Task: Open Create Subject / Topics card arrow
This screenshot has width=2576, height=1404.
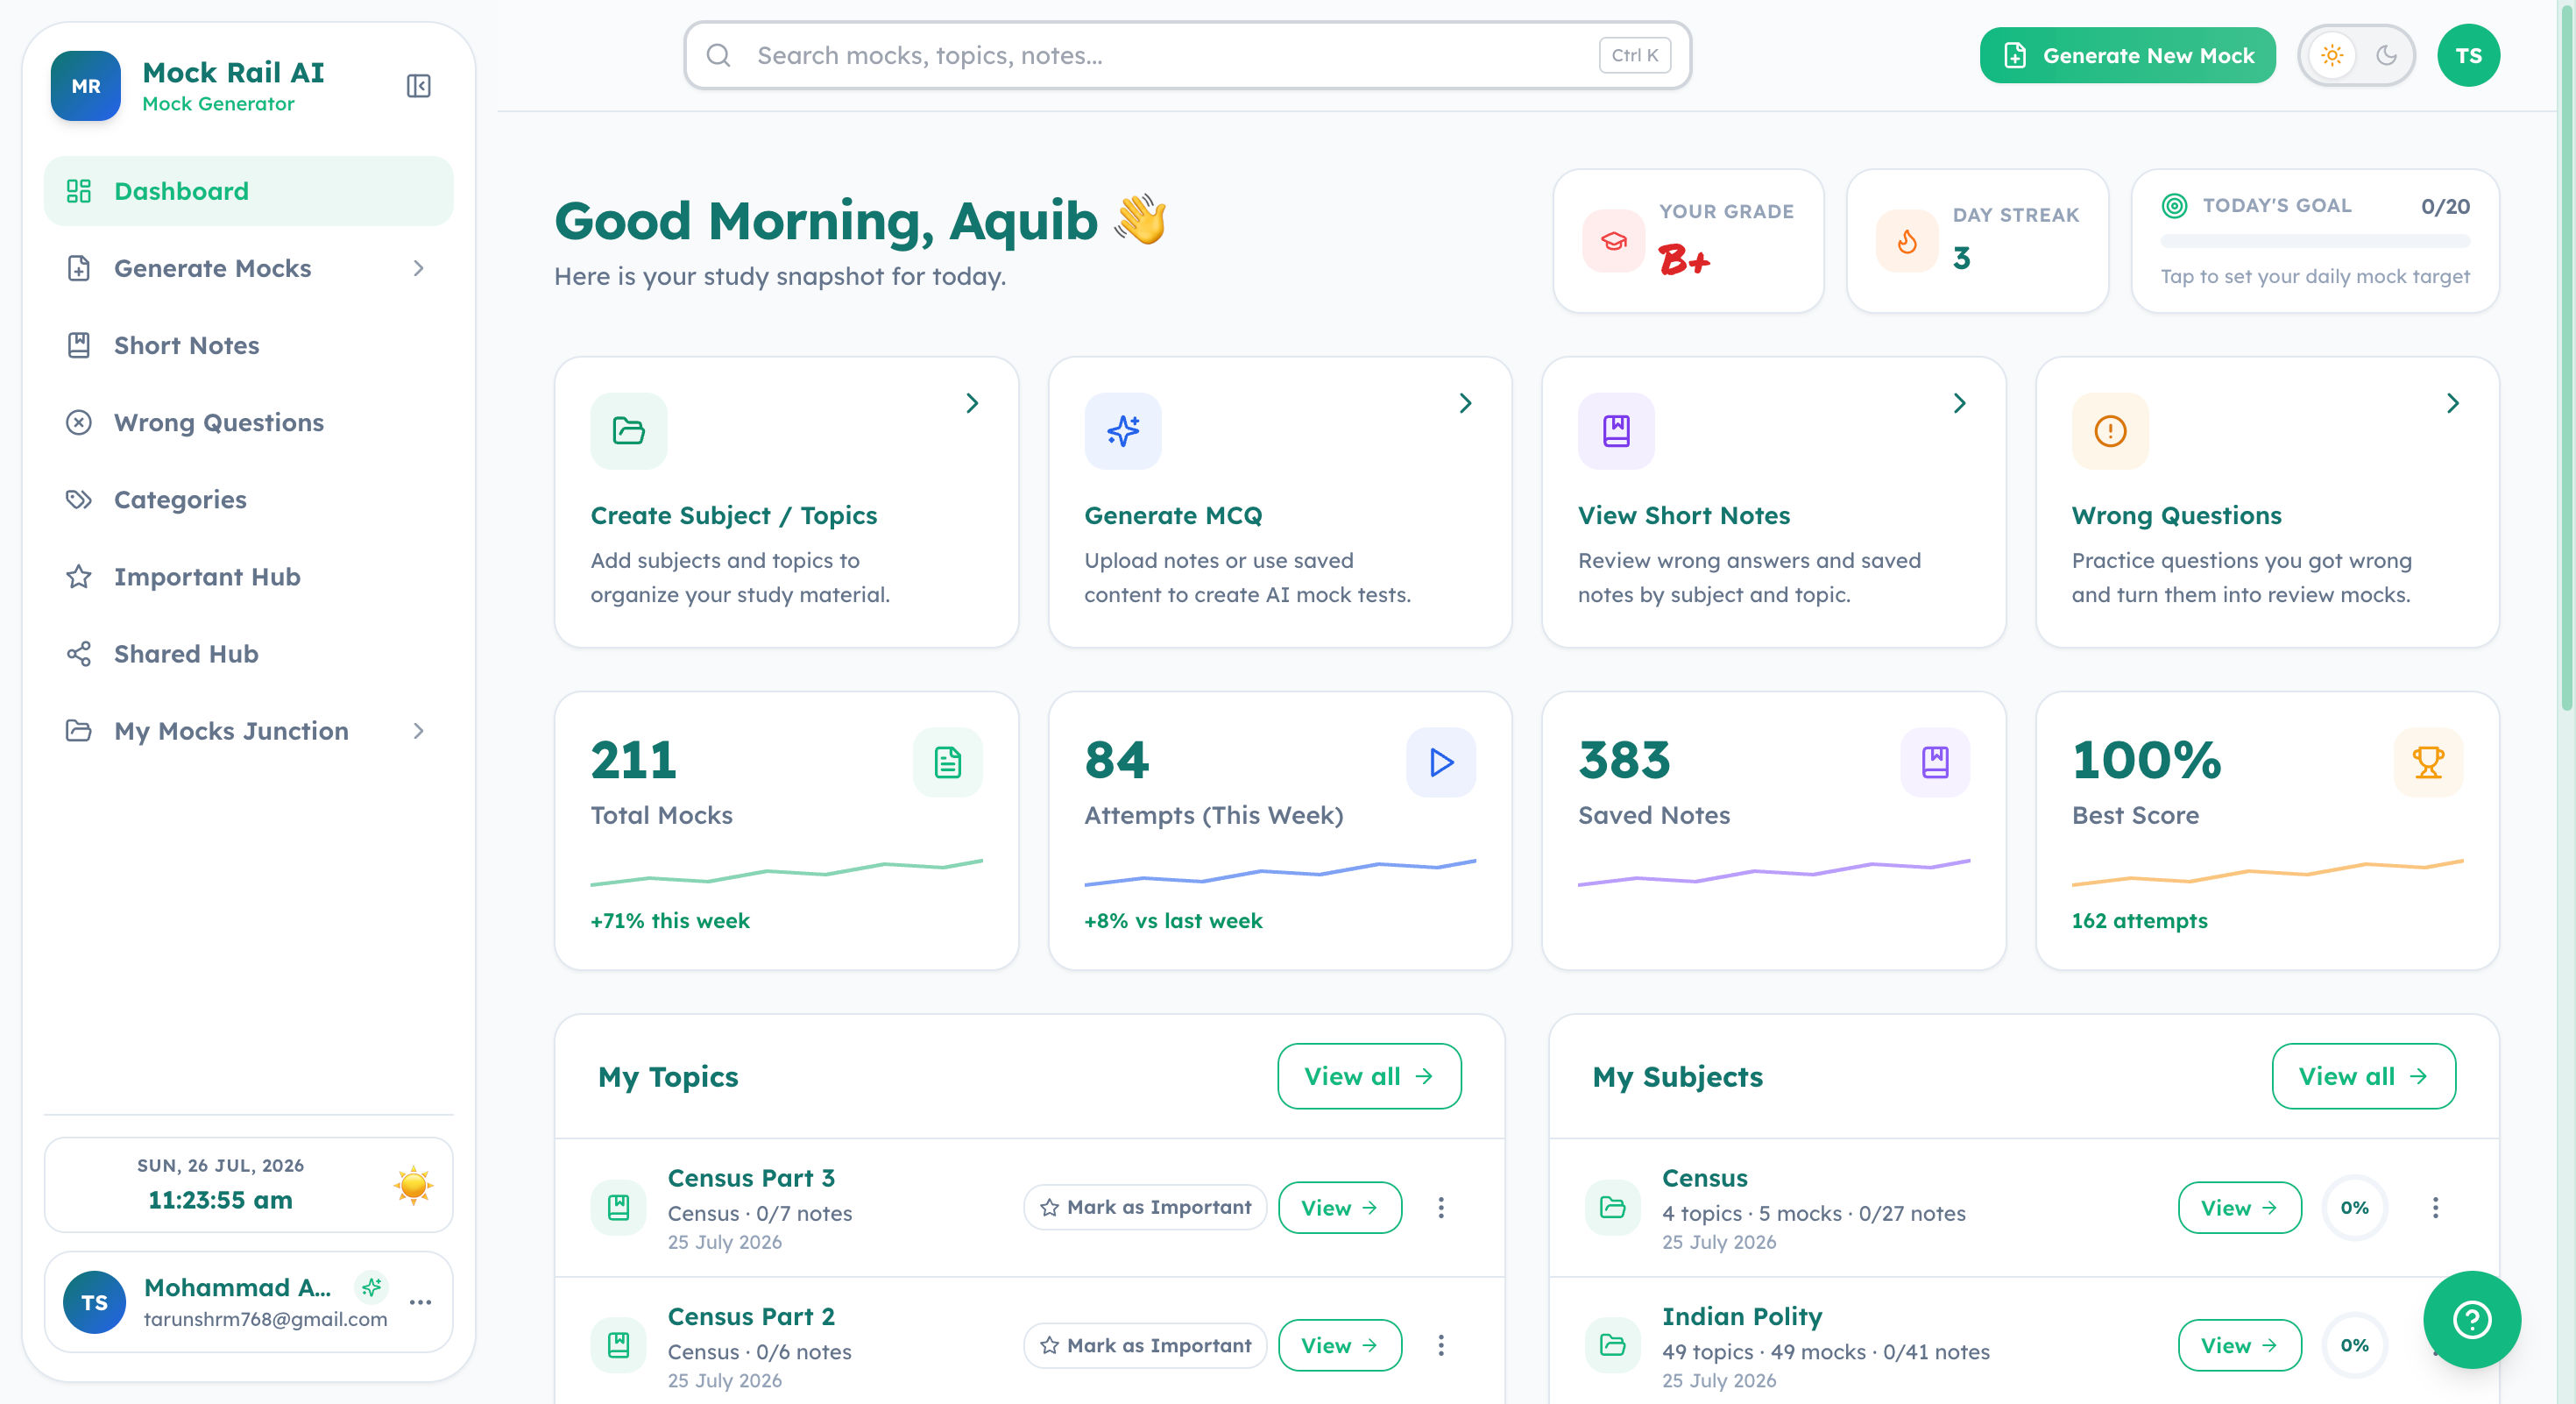Action: click(x=971, y=403)
